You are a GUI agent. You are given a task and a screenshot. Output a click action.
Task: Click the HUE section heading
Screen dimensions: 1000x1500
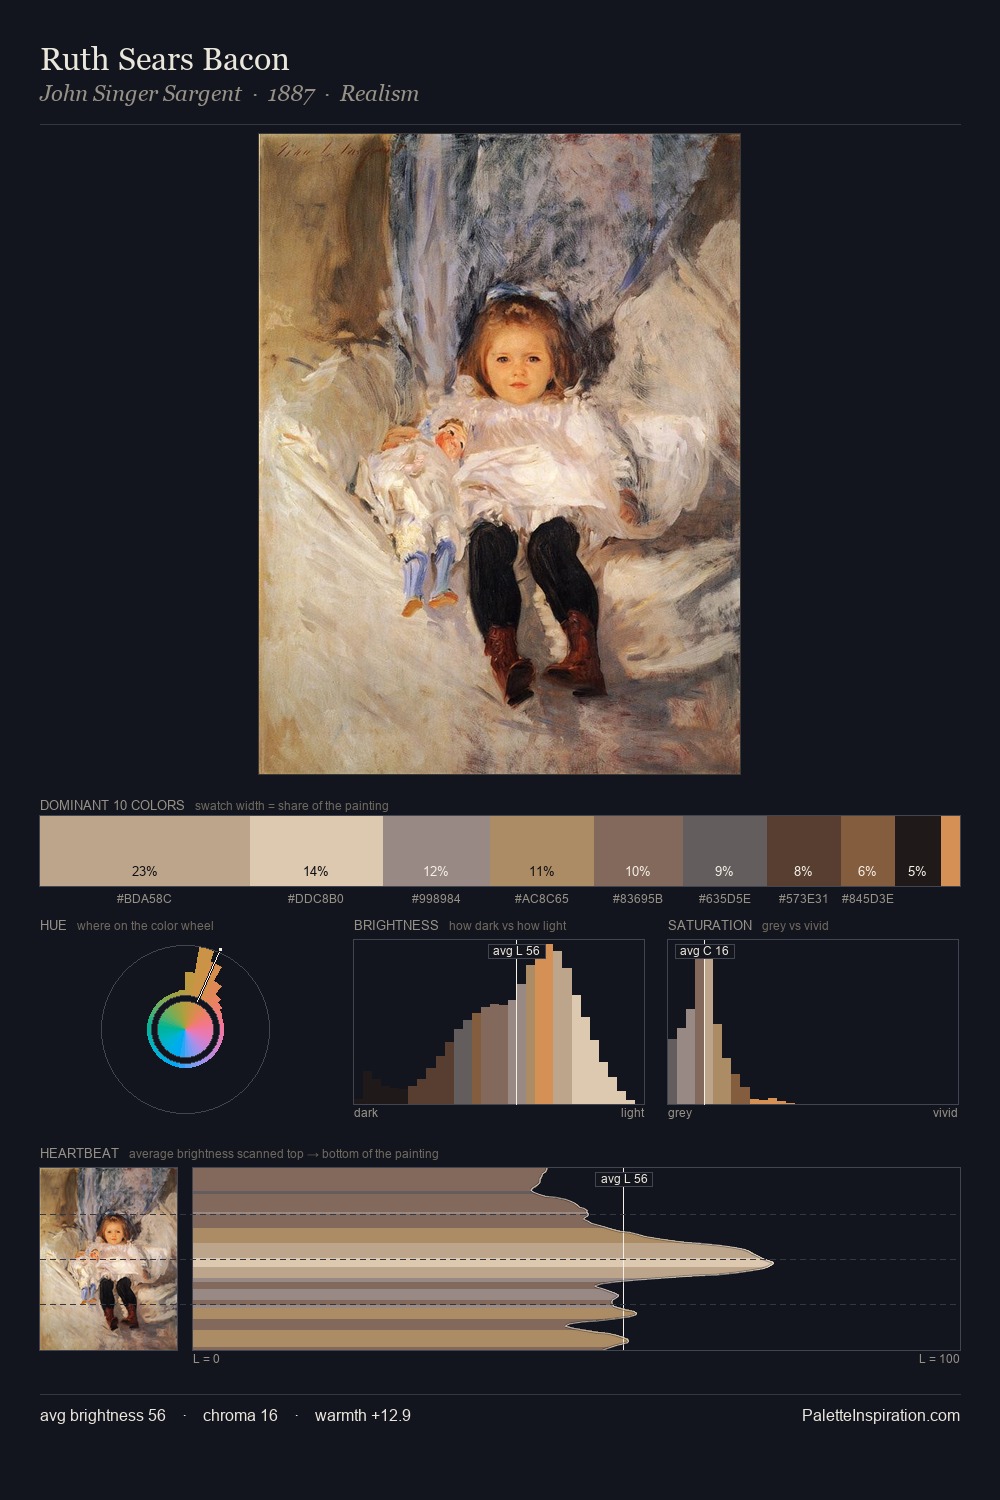[53, 925]
